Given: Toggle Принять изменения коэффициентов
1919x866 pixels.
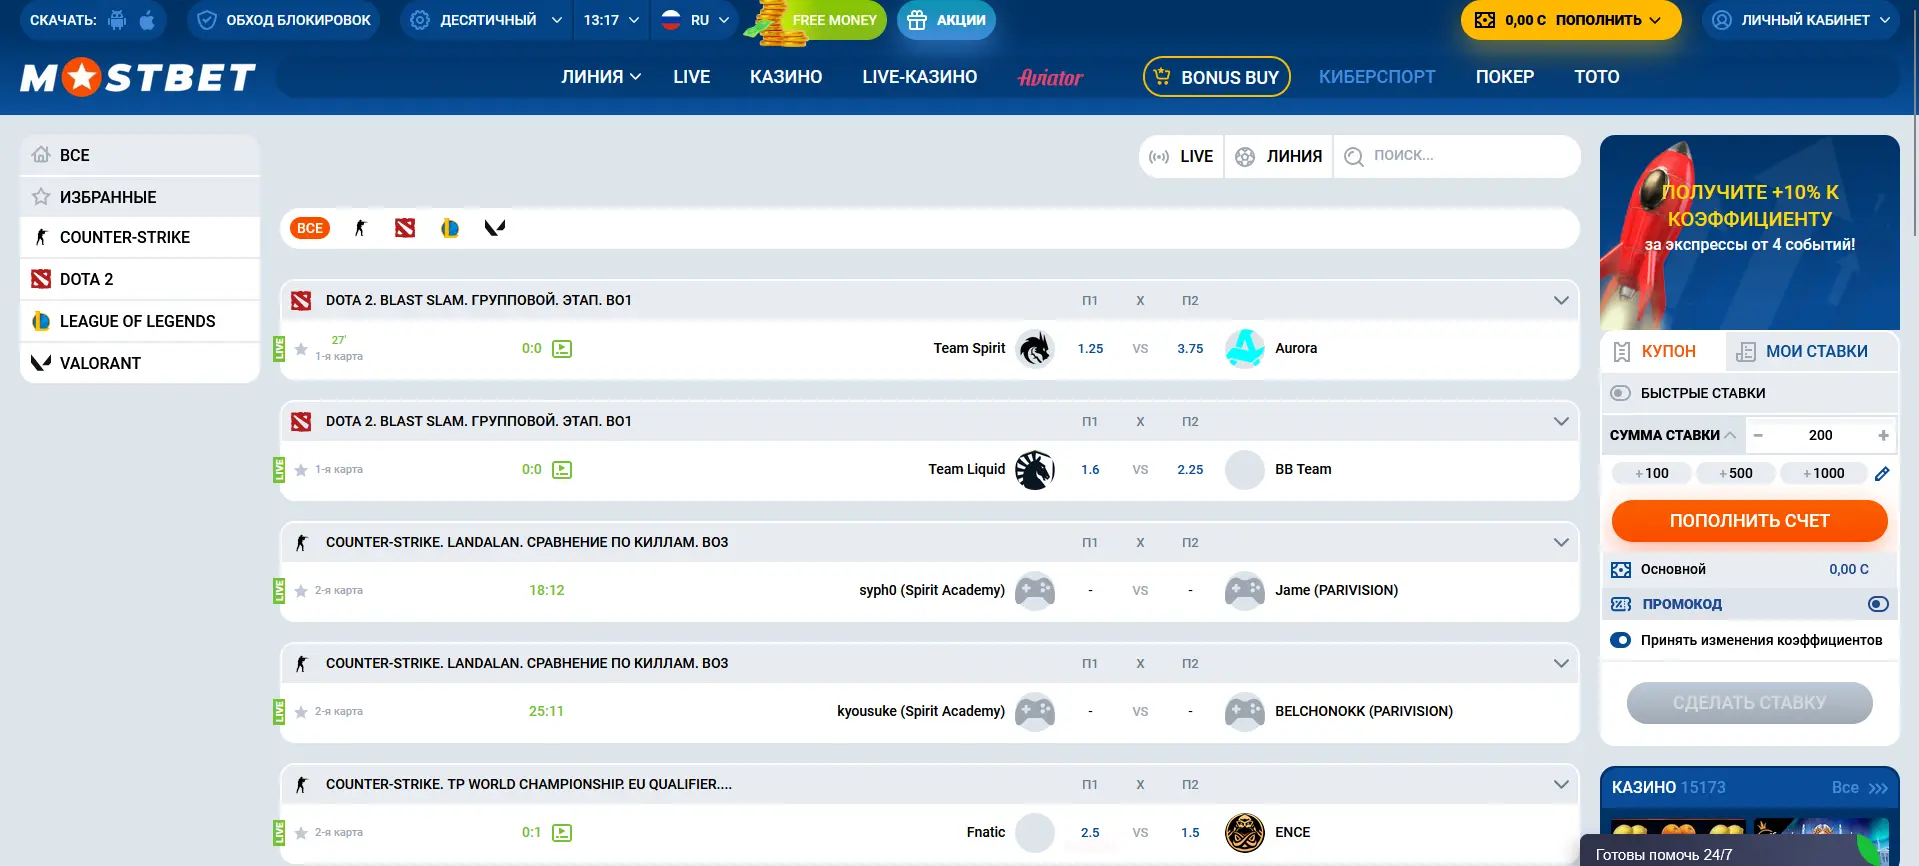Looking at the screenshot, I should click(1621, 640).
